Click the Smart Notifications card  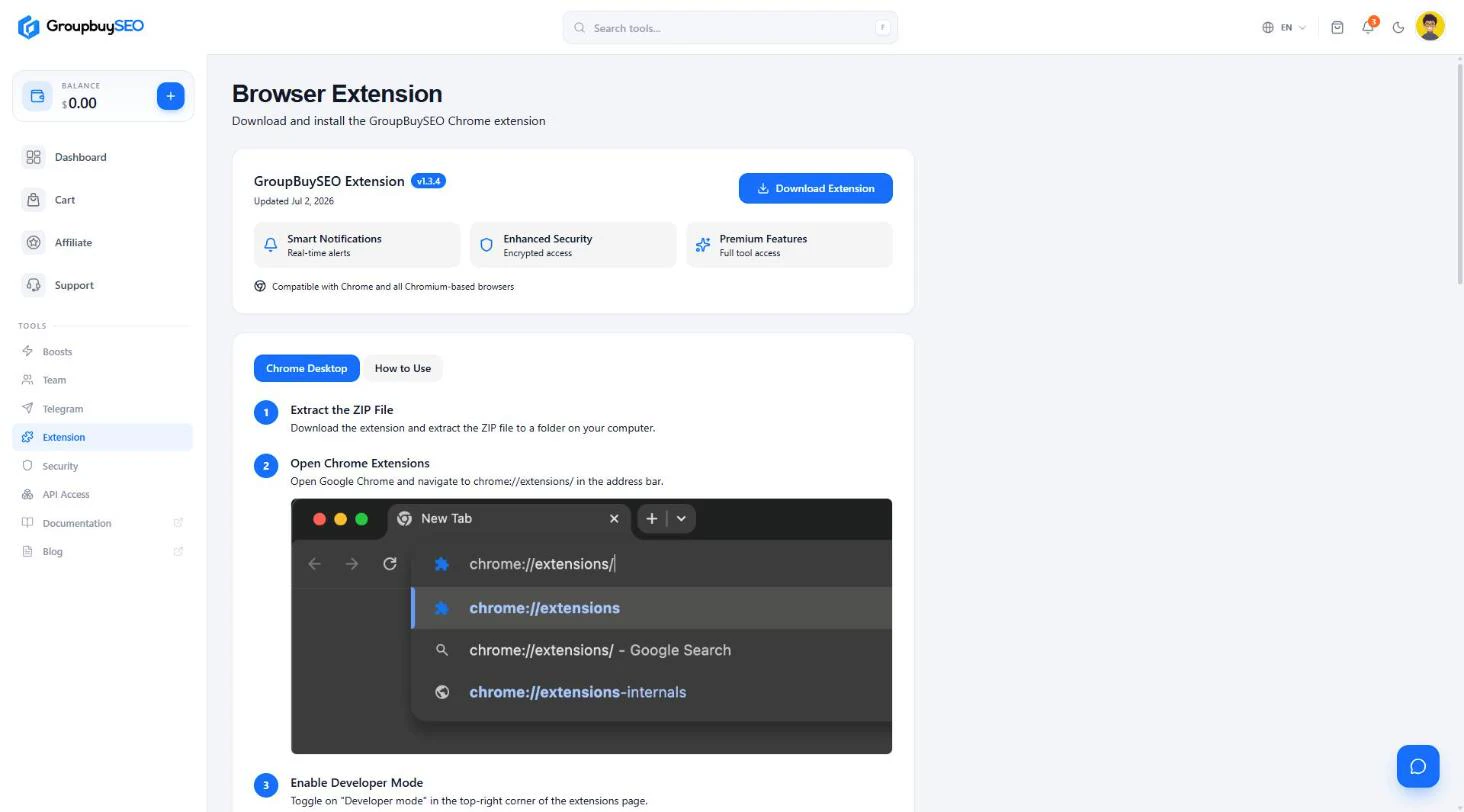[357, 245]
